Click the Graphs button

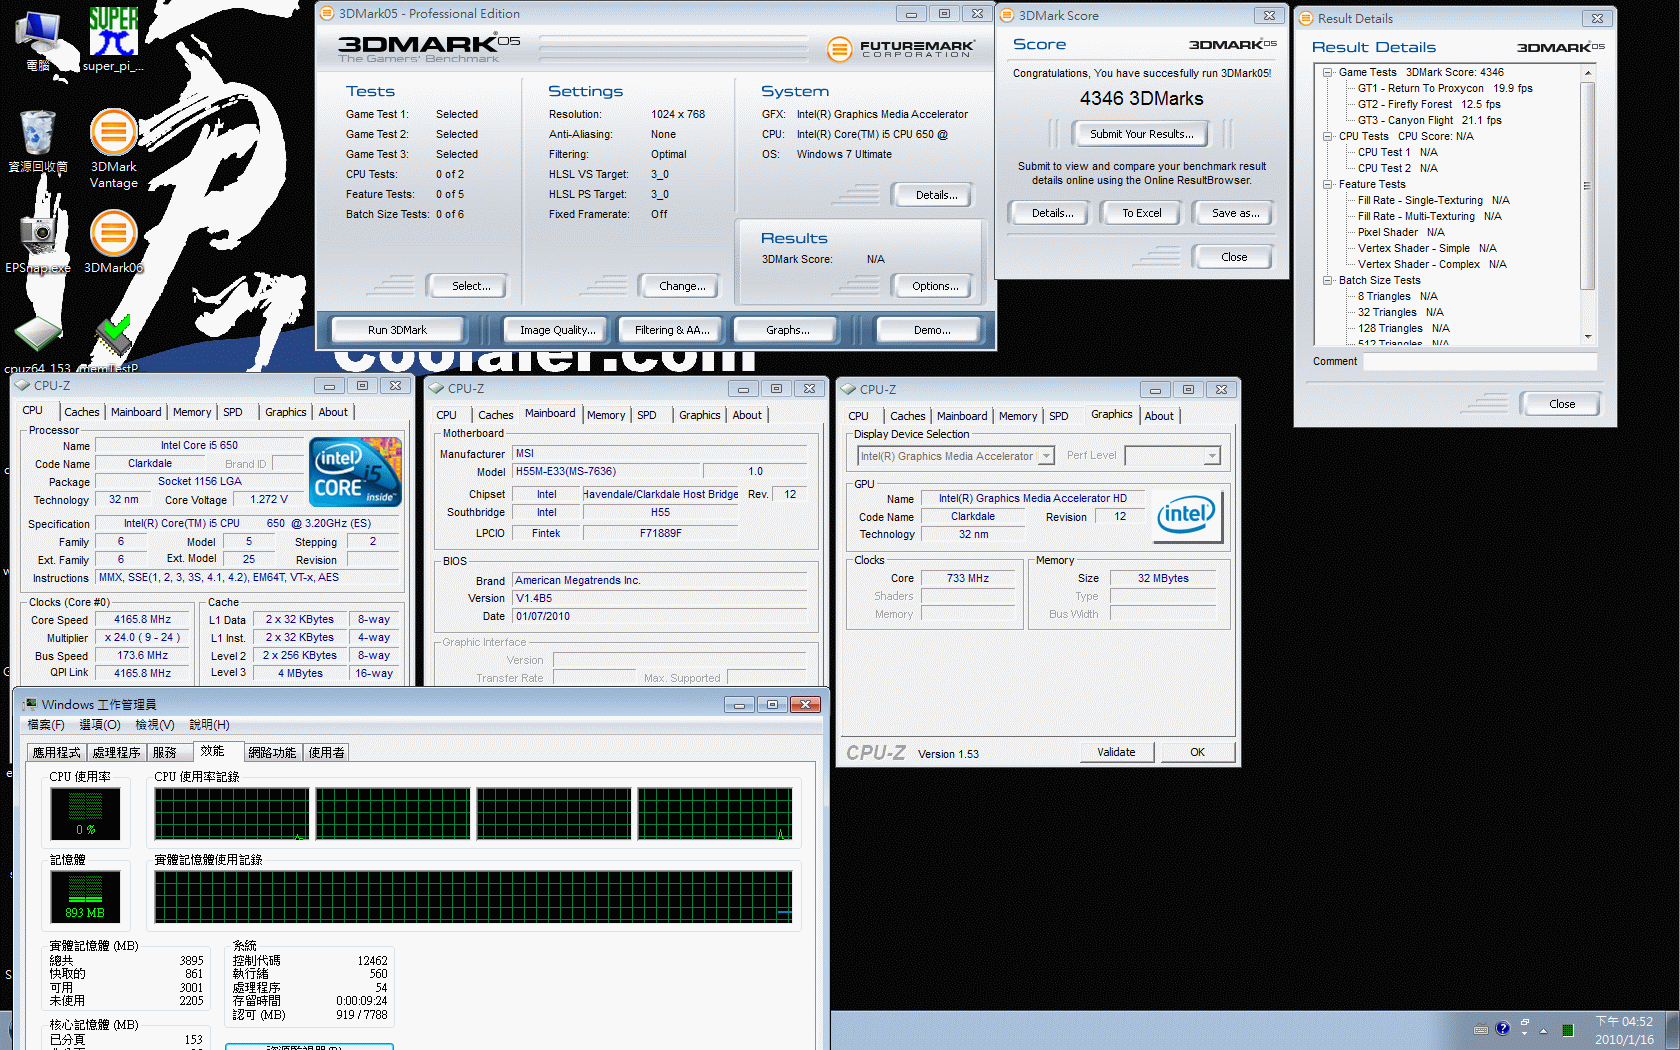point(788,330)
